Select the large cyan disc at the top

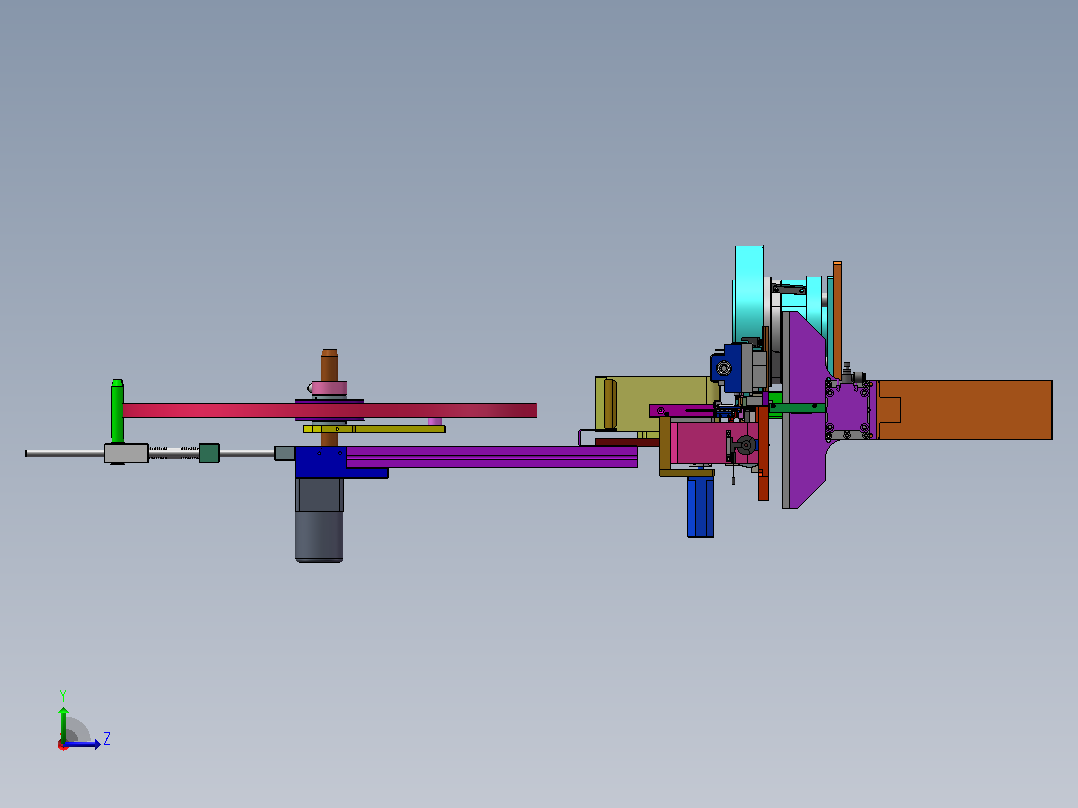pyautogui.click(x=749, y=294)
